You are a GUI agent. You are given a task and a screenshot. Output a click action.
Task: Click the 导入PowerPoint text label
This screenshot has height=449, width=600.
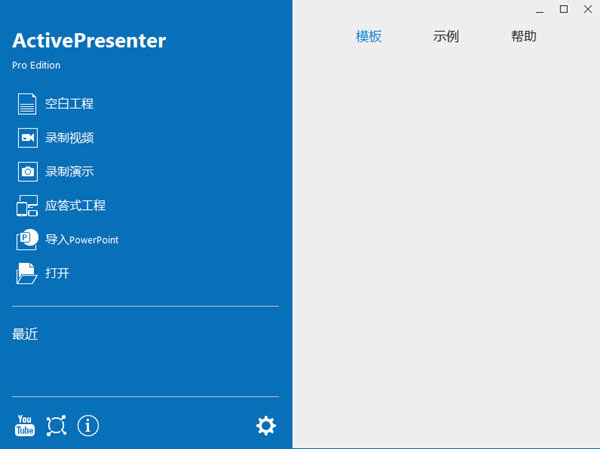point(82,240)
